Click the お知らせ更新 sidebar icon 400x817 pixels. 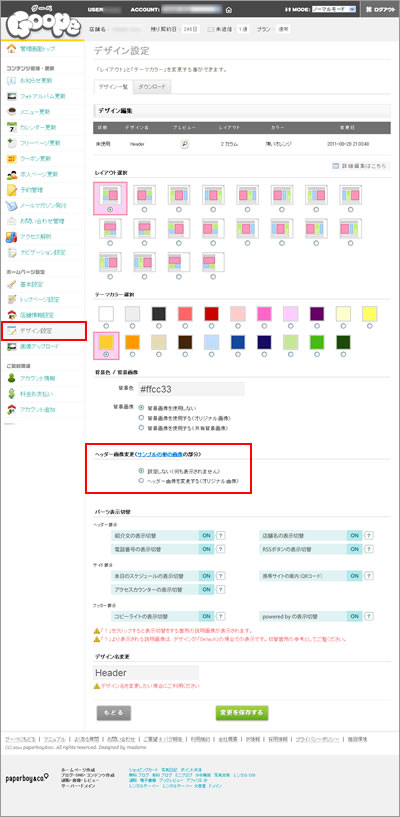pyautogui.click(x=11, y=81)
